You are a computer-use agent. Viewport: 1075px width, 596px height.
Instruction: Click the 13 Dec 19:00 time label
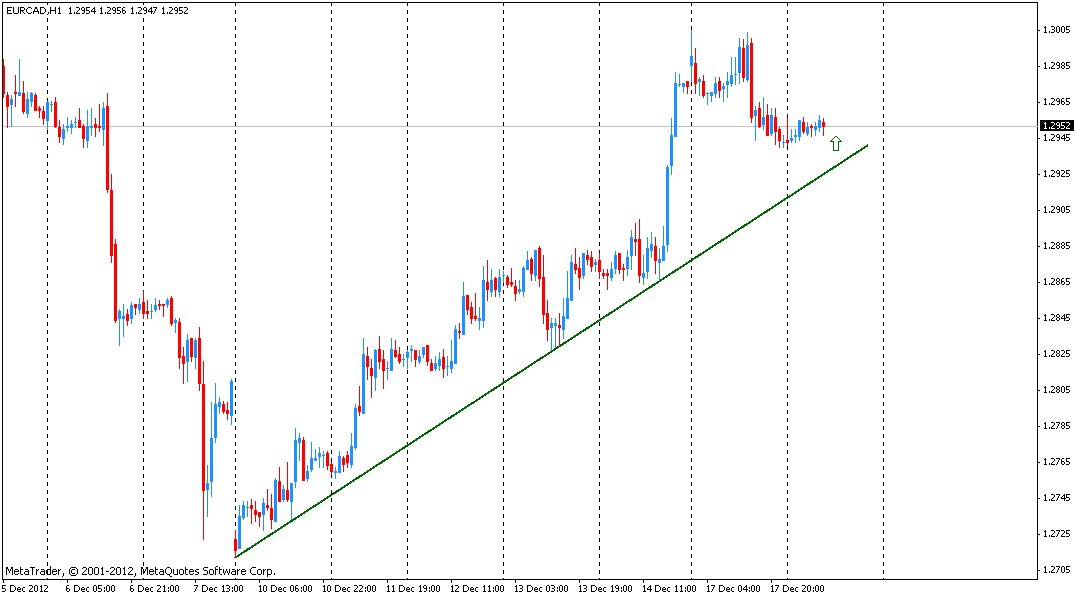(605, 588)
